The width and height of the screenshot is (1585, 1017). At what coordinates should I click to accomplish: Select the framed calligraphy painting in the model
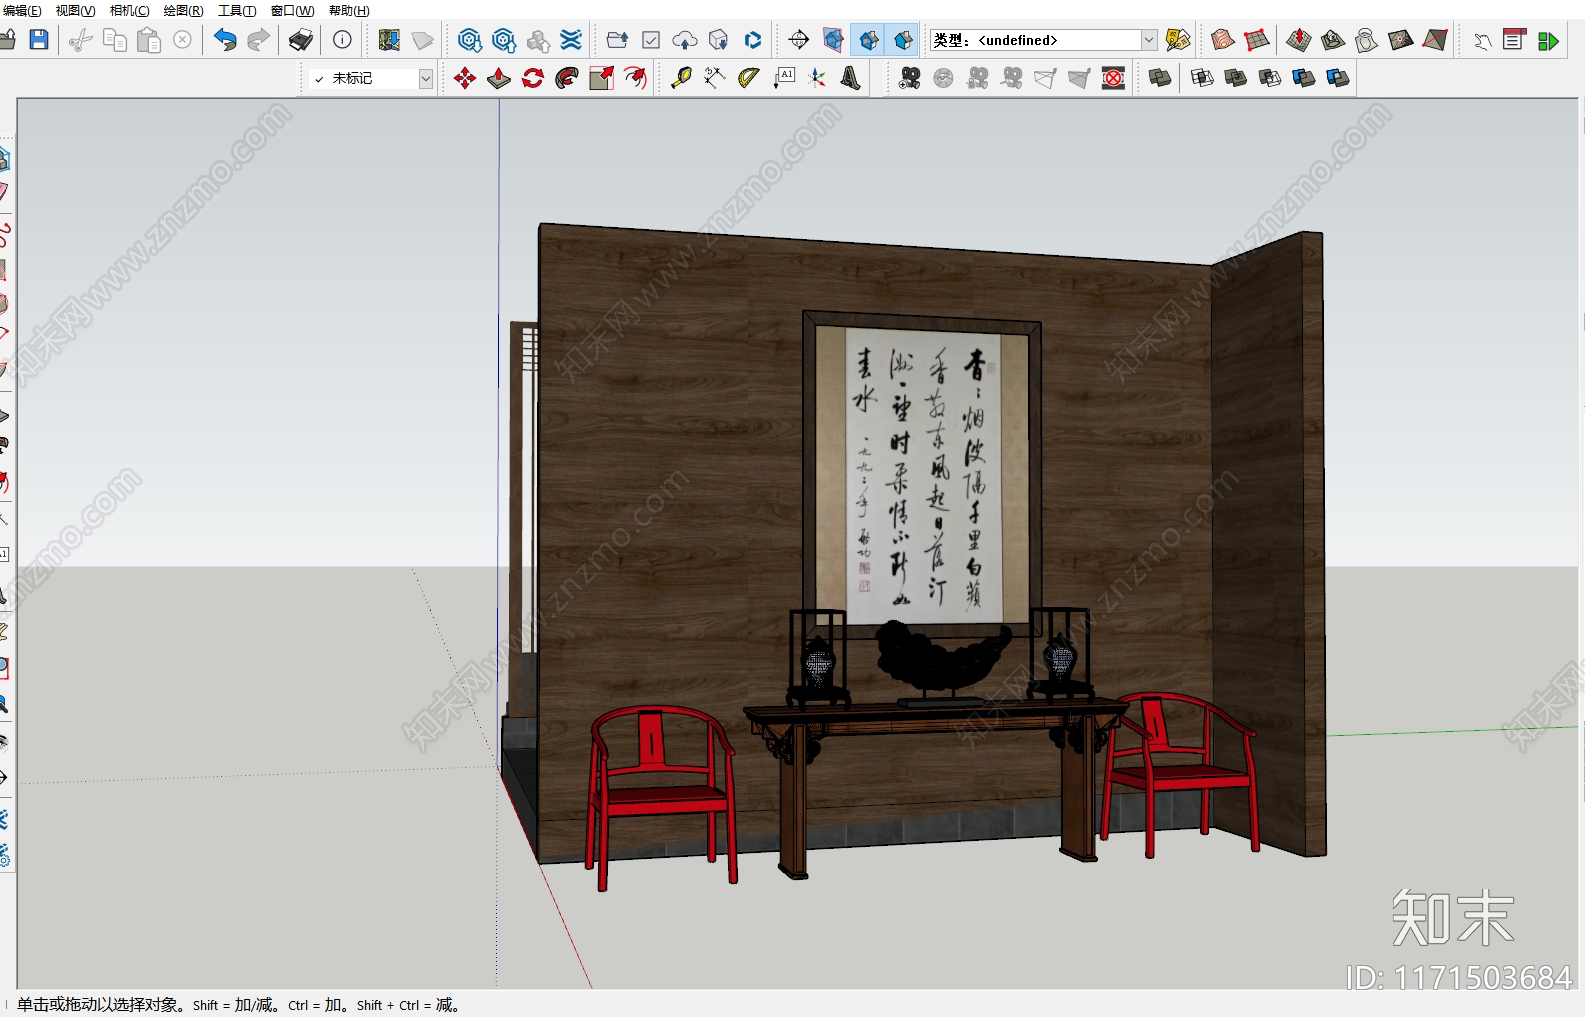(922, 475)
